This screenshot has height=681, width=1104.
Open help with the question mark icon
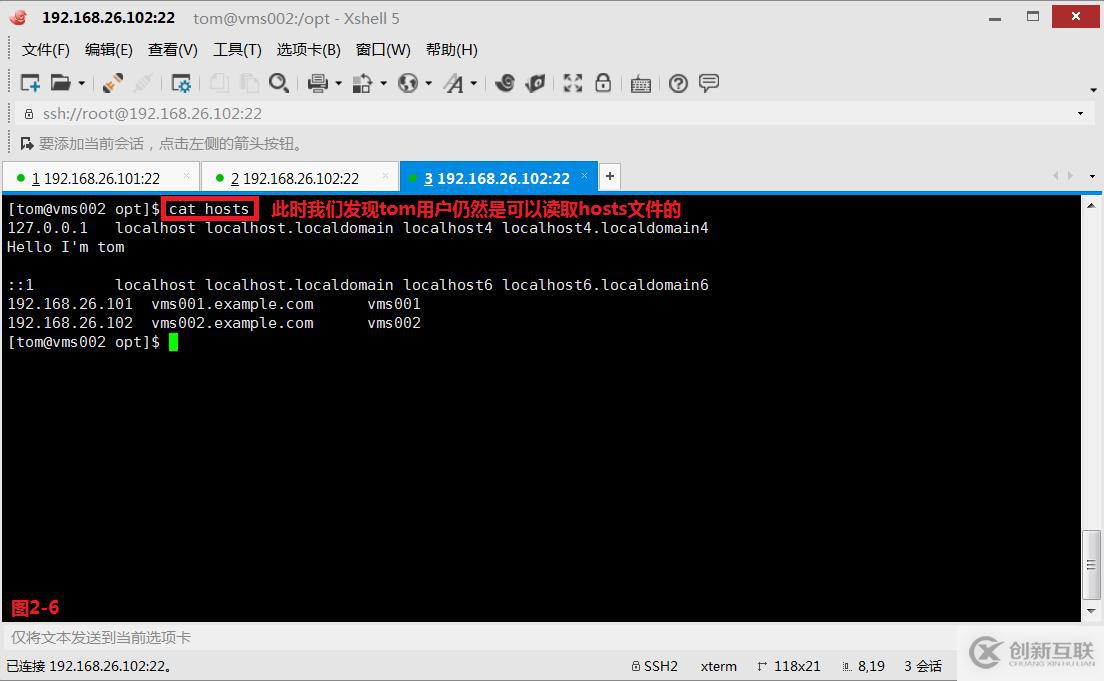678,84
